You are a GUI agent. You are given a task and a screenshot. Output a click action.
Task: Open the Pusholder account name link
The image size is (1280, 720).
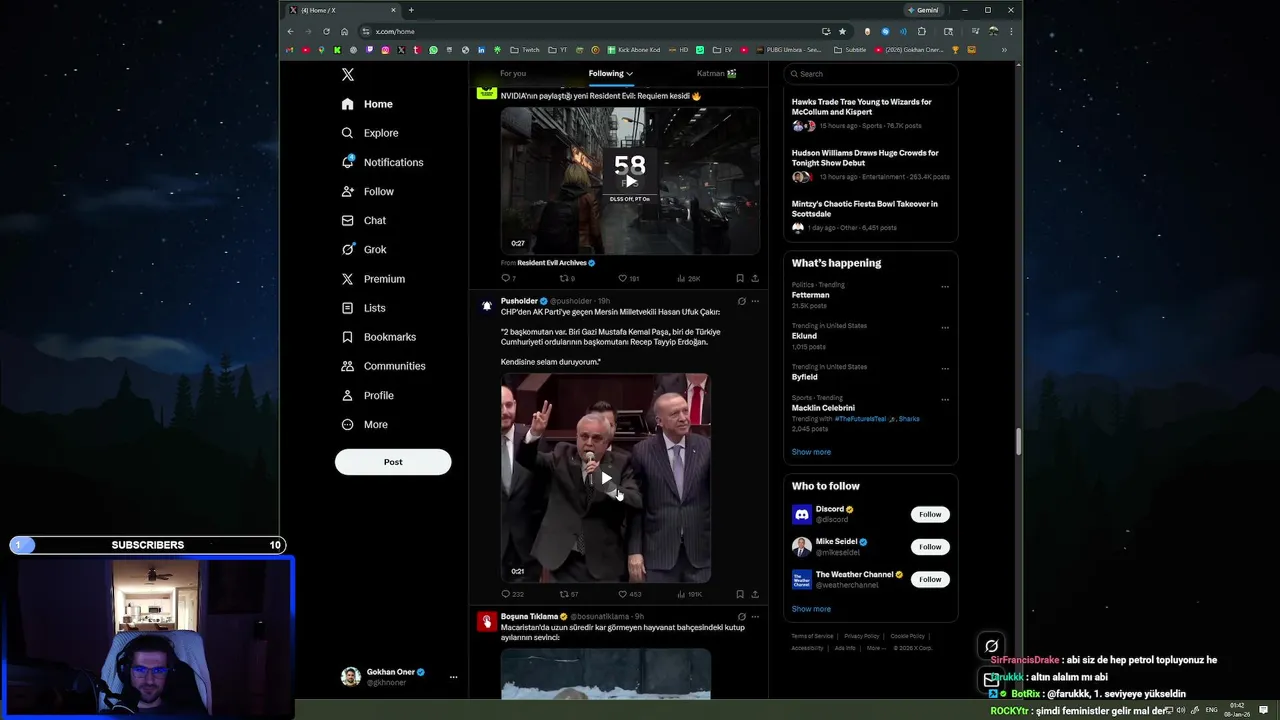(519, 301)
